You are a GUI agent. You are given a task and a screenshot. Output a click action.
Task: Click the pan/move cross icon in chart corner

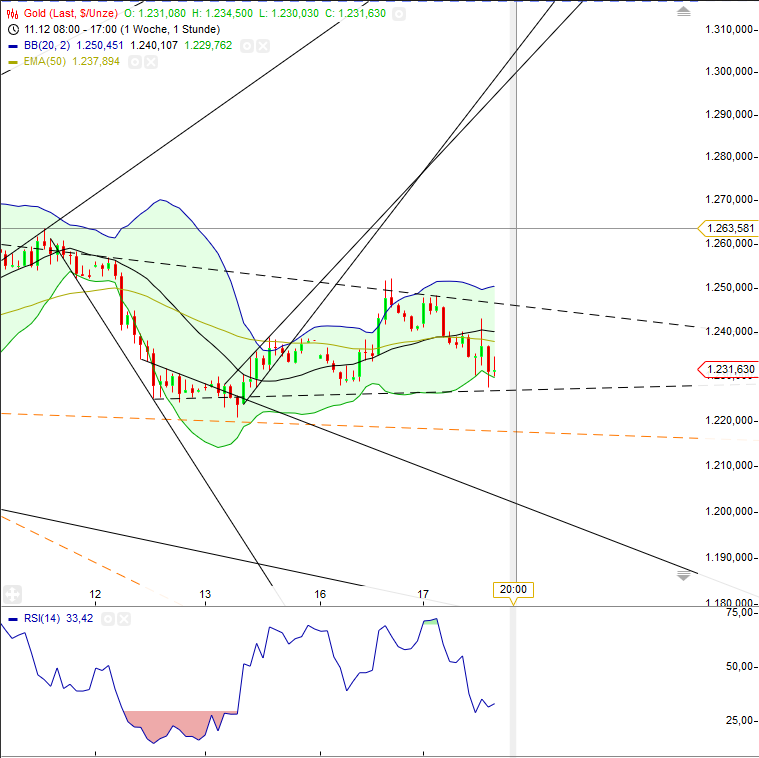point(12,594)
